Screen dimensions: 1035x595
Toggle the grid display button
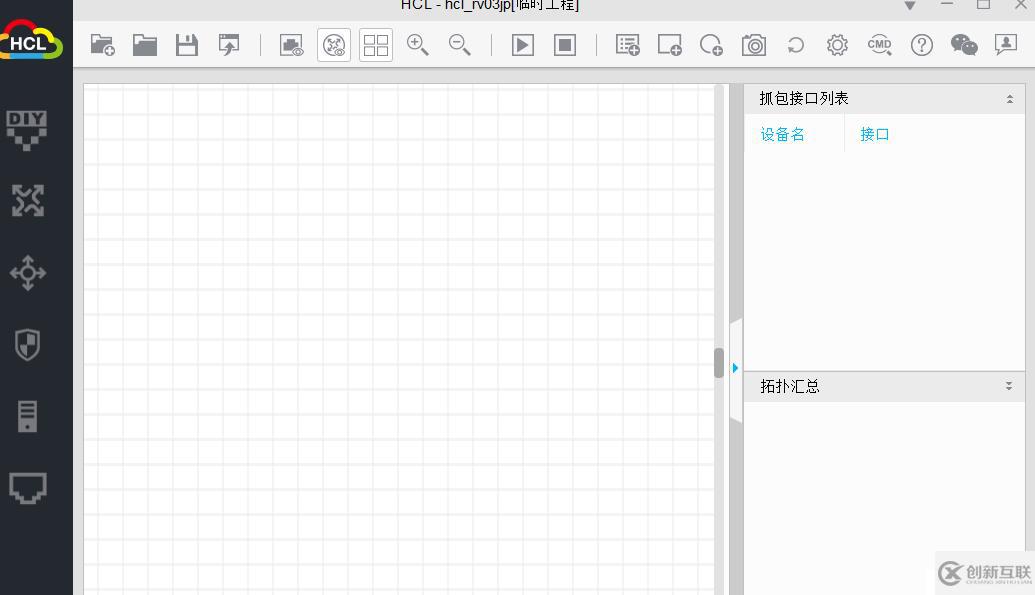[376, 45]
